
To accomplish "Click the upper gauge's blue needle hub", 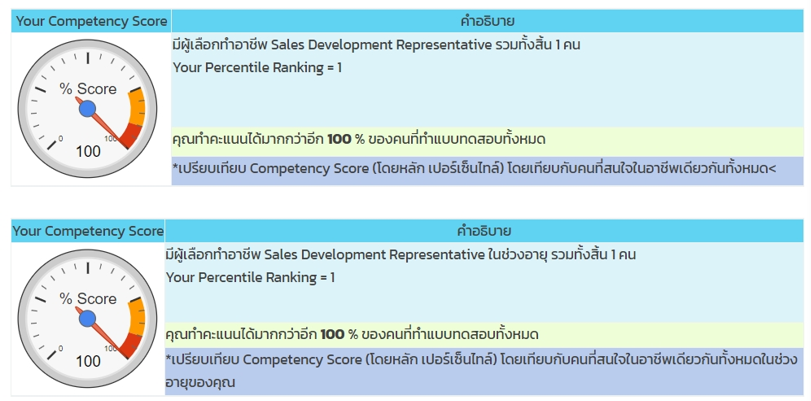I will pos(87,108).
